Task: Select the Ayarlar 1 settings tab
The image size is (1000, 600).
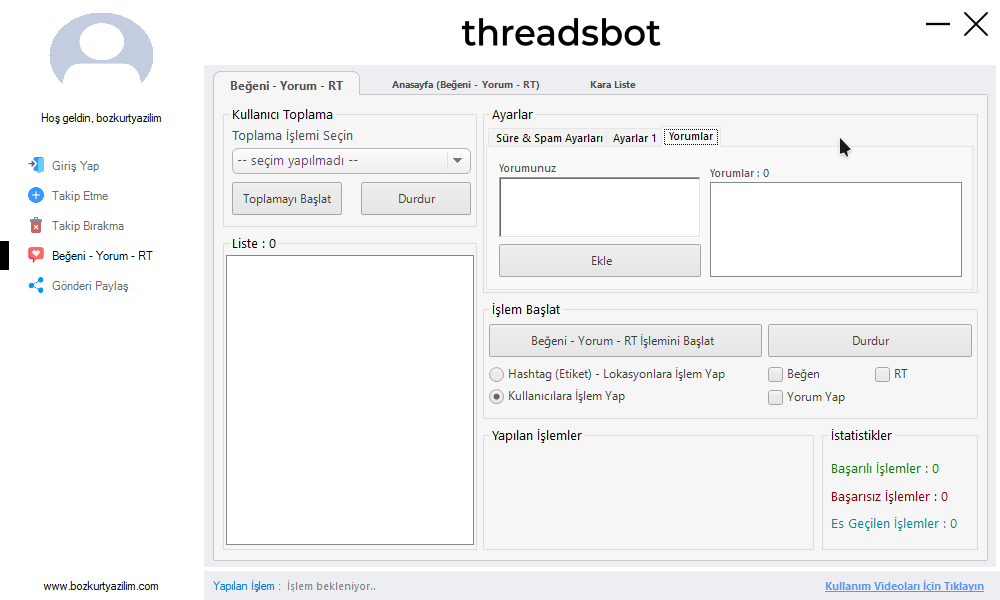Action: [635, 138]
